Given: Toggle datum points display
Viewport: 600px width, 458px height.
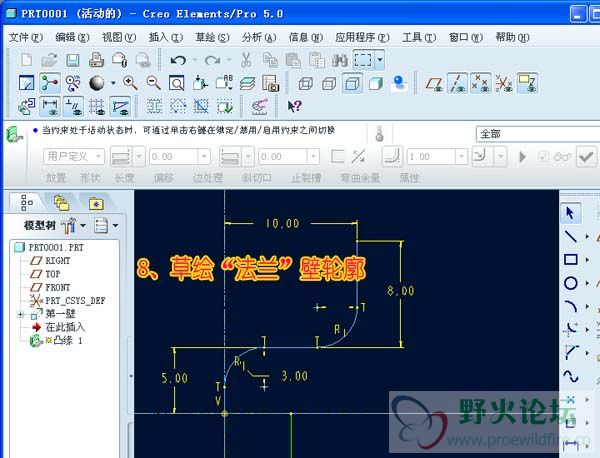Looking at the screenshot, I should [x=481, y=83].
